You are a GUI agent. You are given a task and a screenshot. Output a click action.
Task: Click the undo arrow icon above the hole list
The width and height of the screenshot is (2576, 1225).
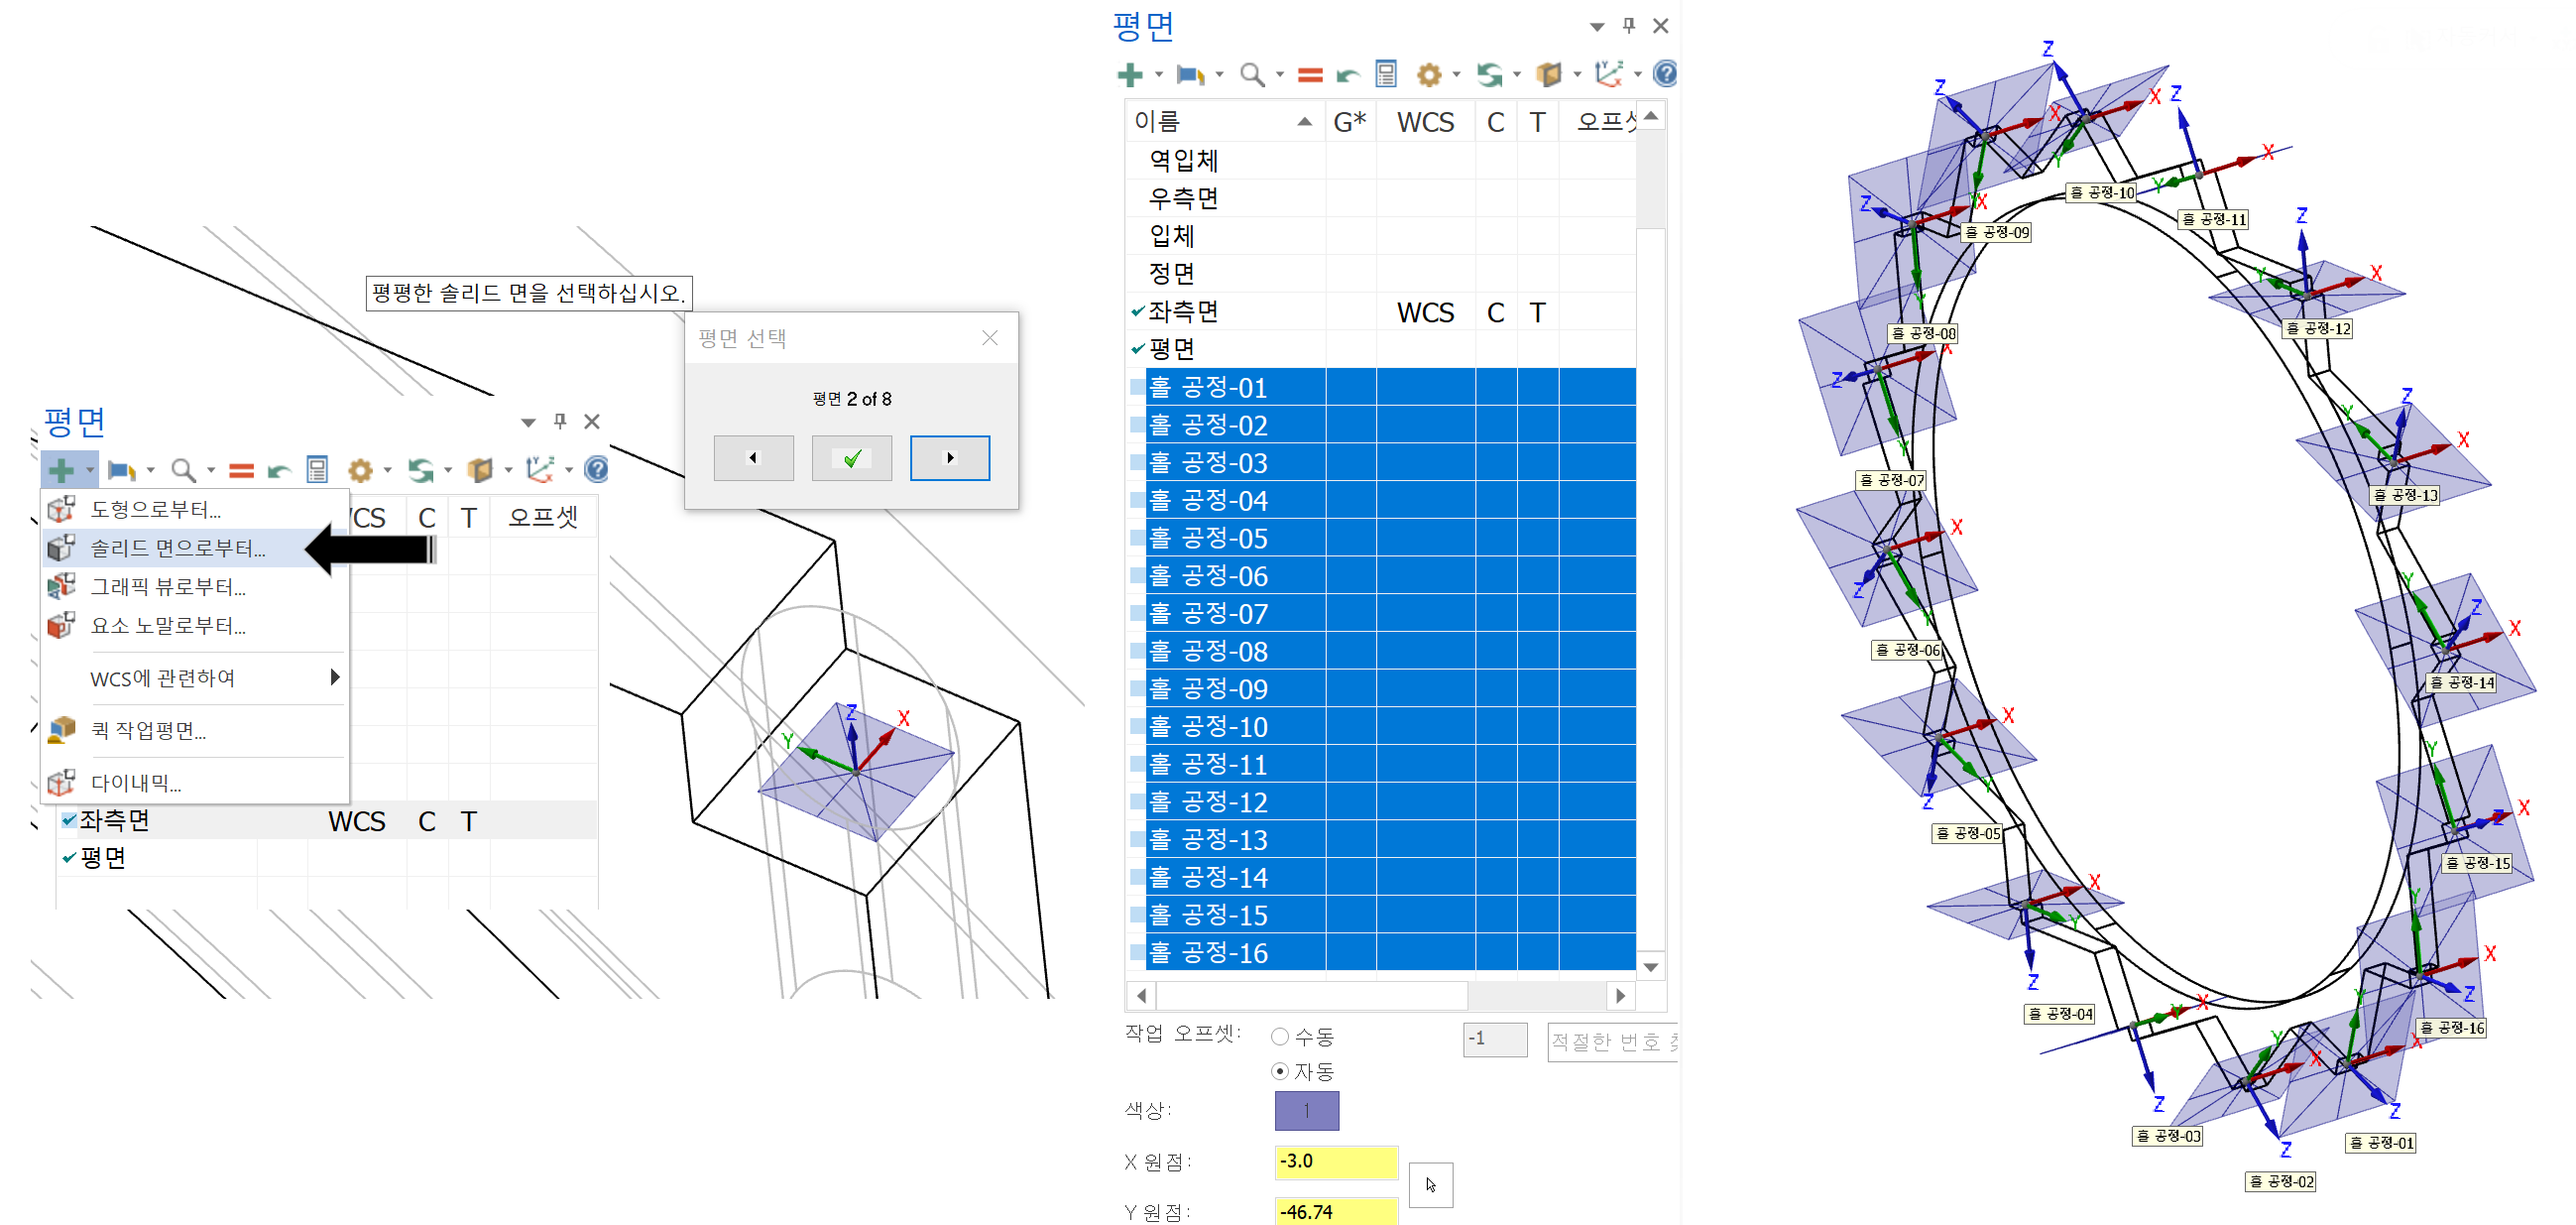click(x=1347, y=75)
